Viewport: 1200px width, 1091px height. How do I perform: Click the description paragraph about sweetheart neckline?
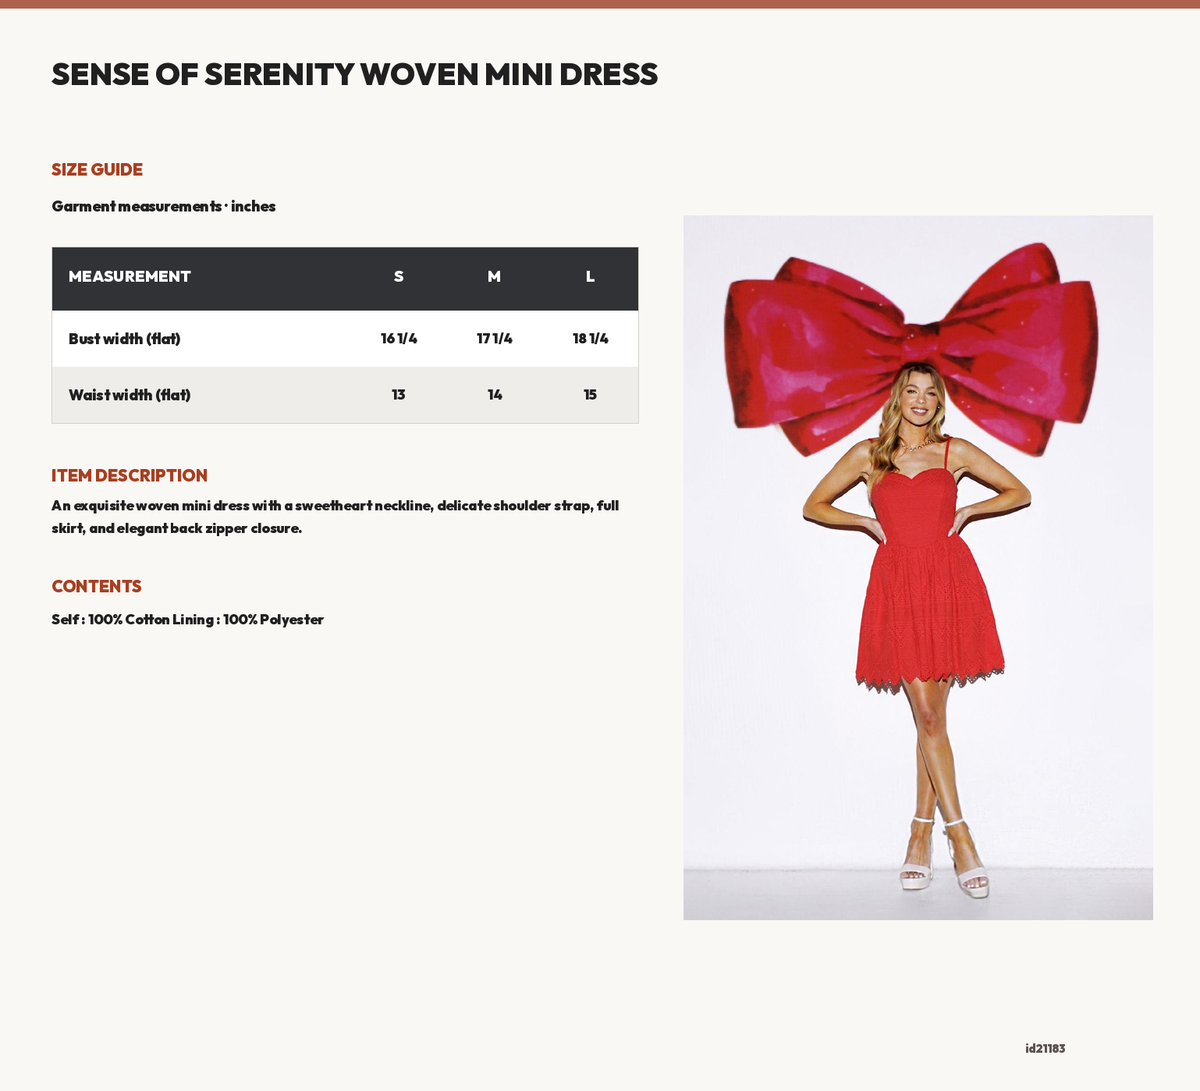click(335, 517)
